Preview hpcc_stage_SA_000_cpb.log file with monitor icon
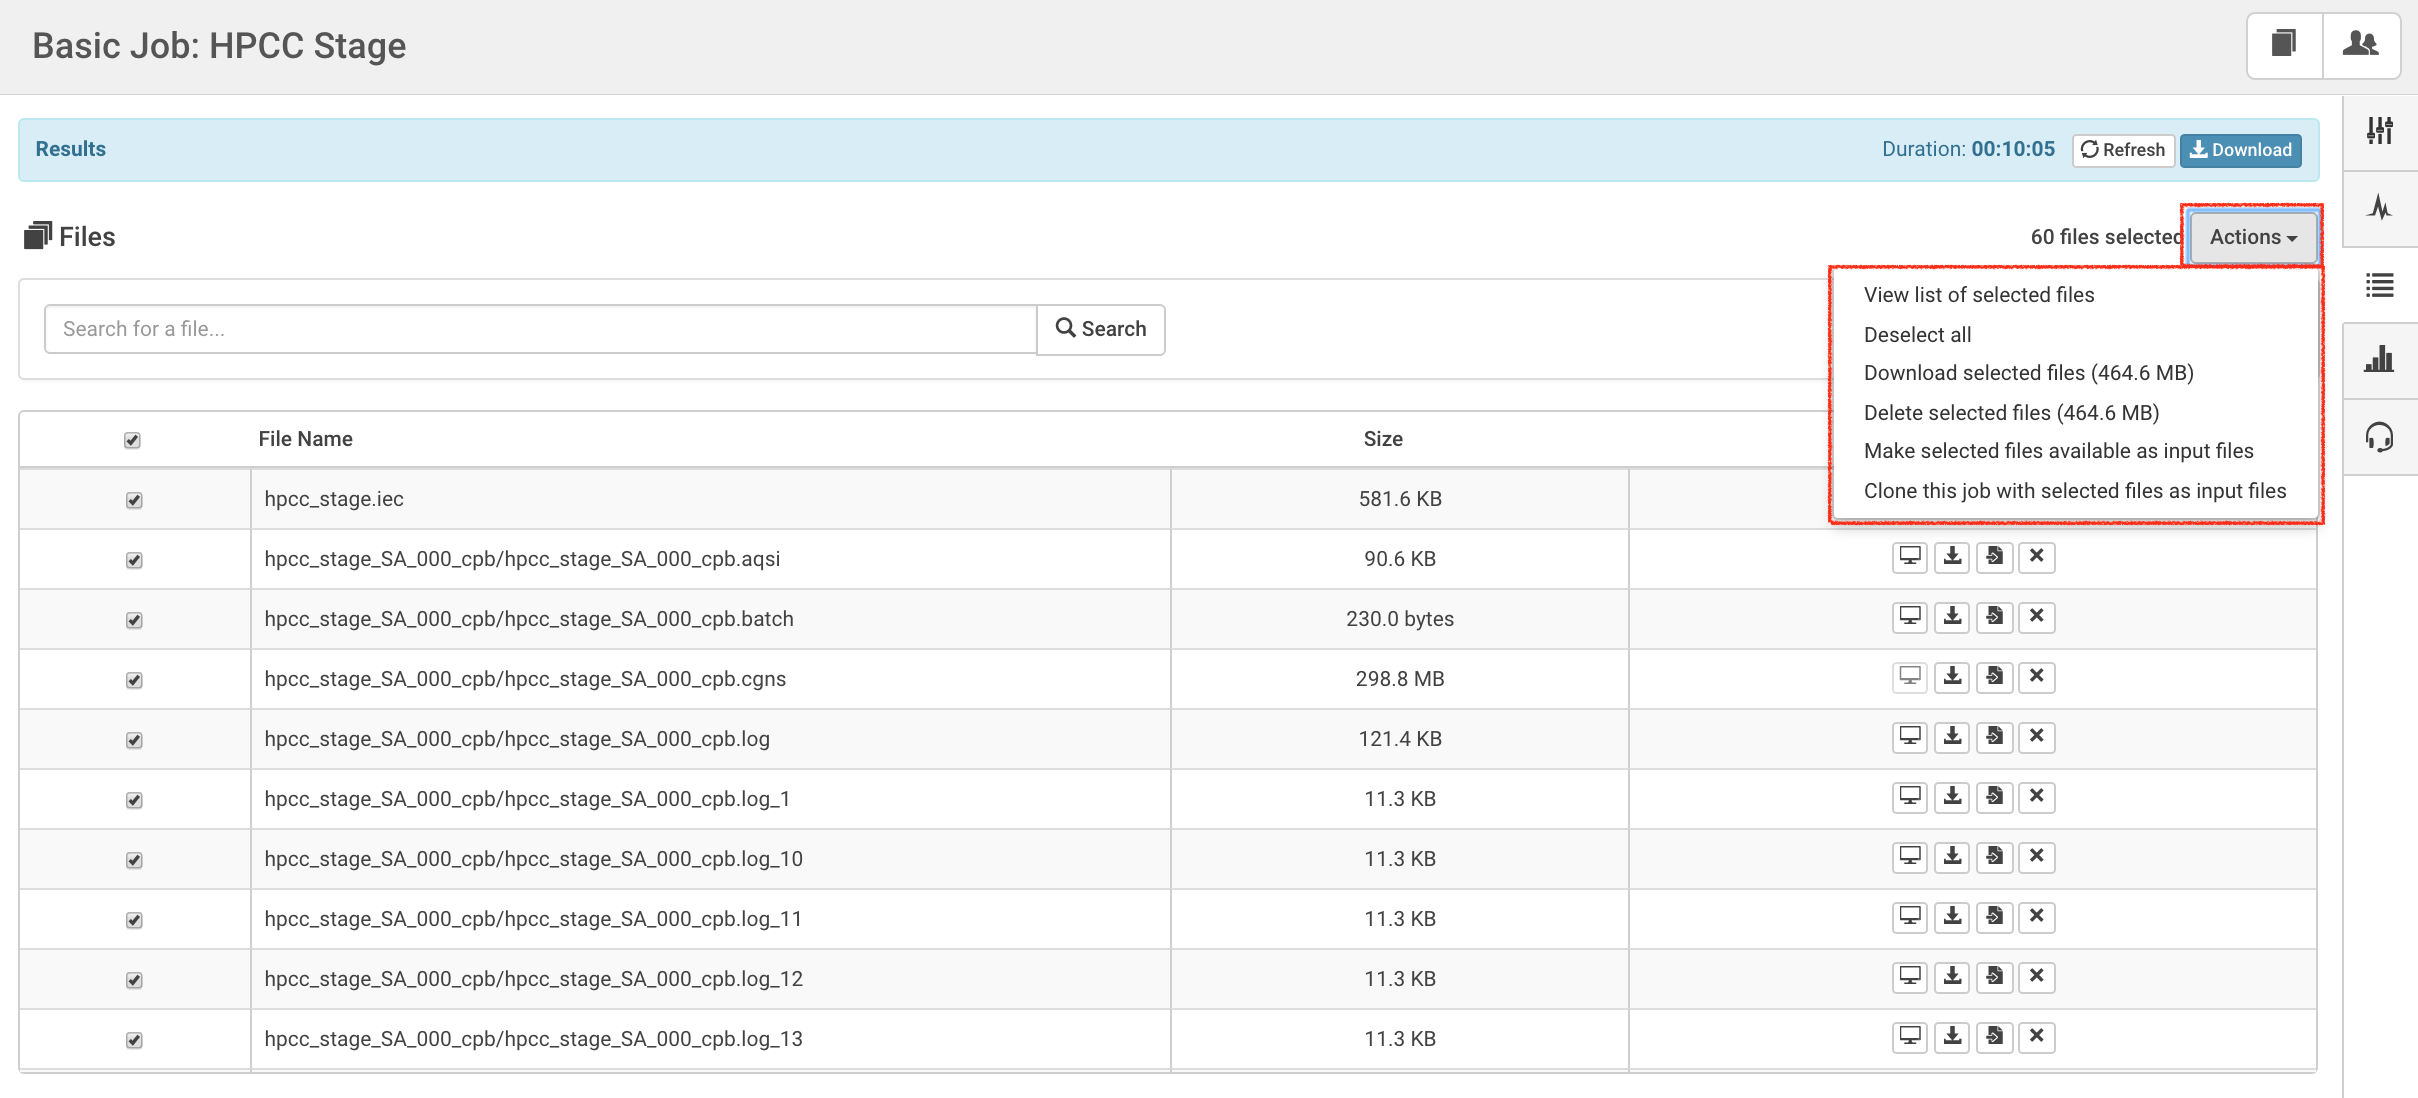The height and width of the screenshot is (1098, 2418). coord(1910,737)
